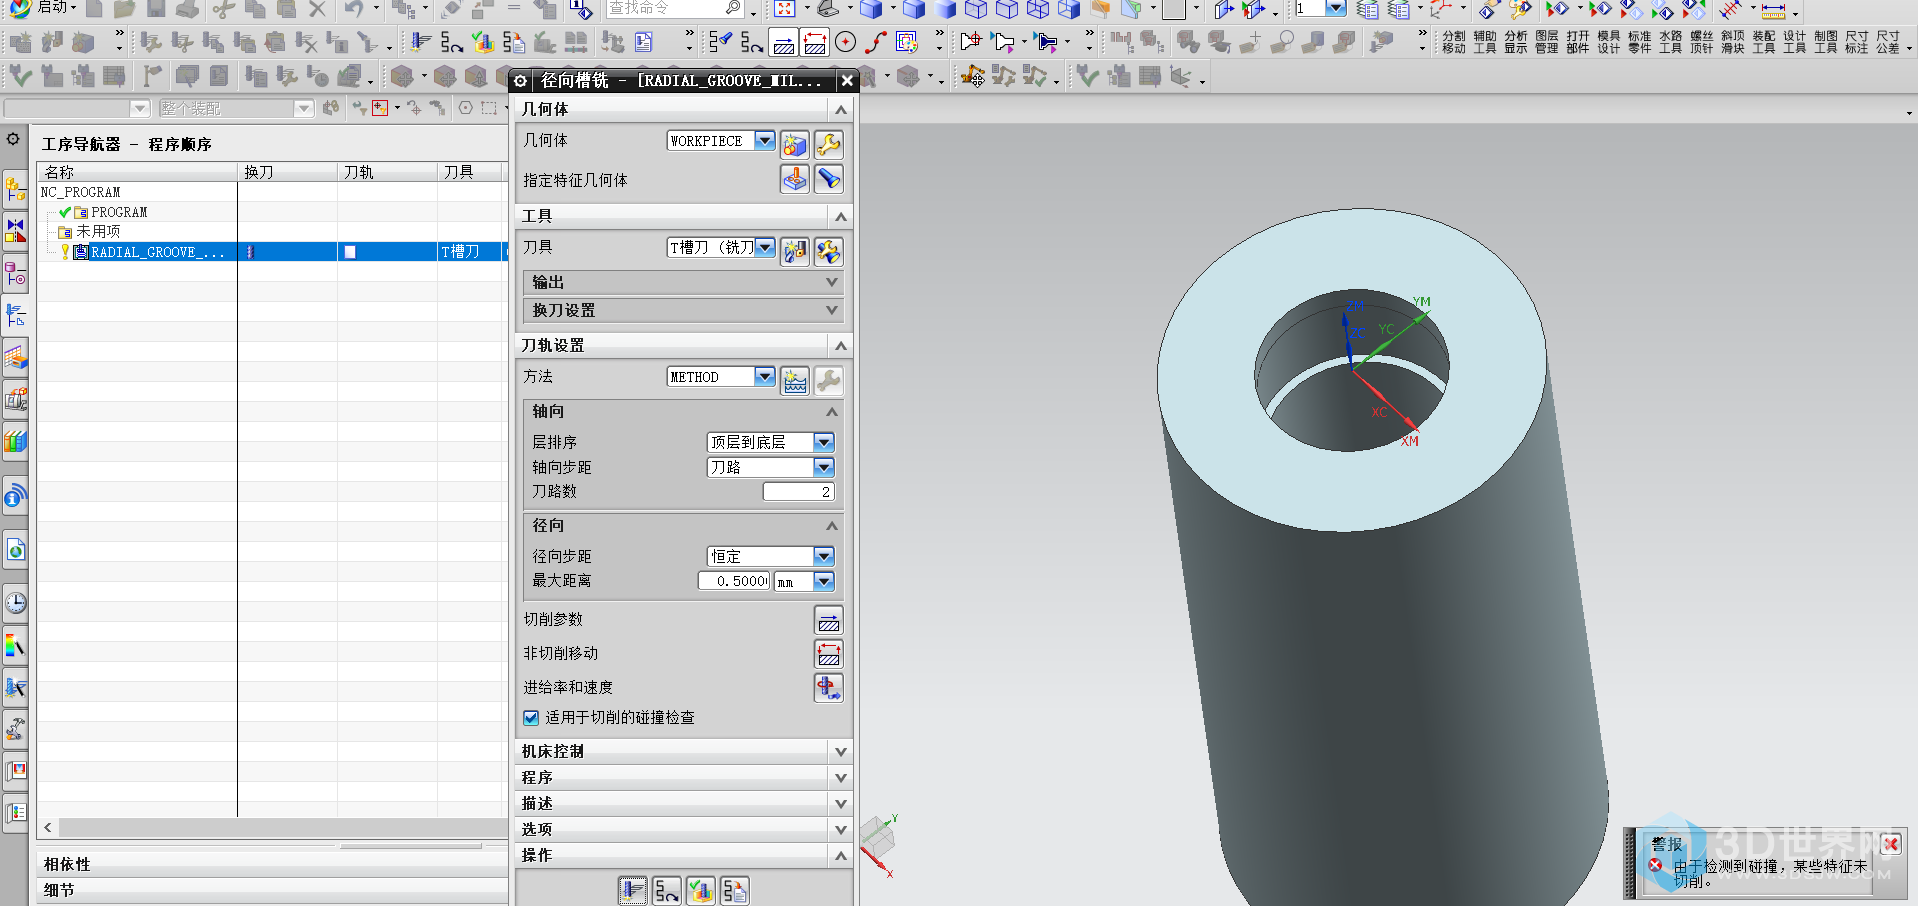Click the wrench icon to edit WORKPIECE geometry
Viewport: 1918px width, 906px height.
coord(829,145)
